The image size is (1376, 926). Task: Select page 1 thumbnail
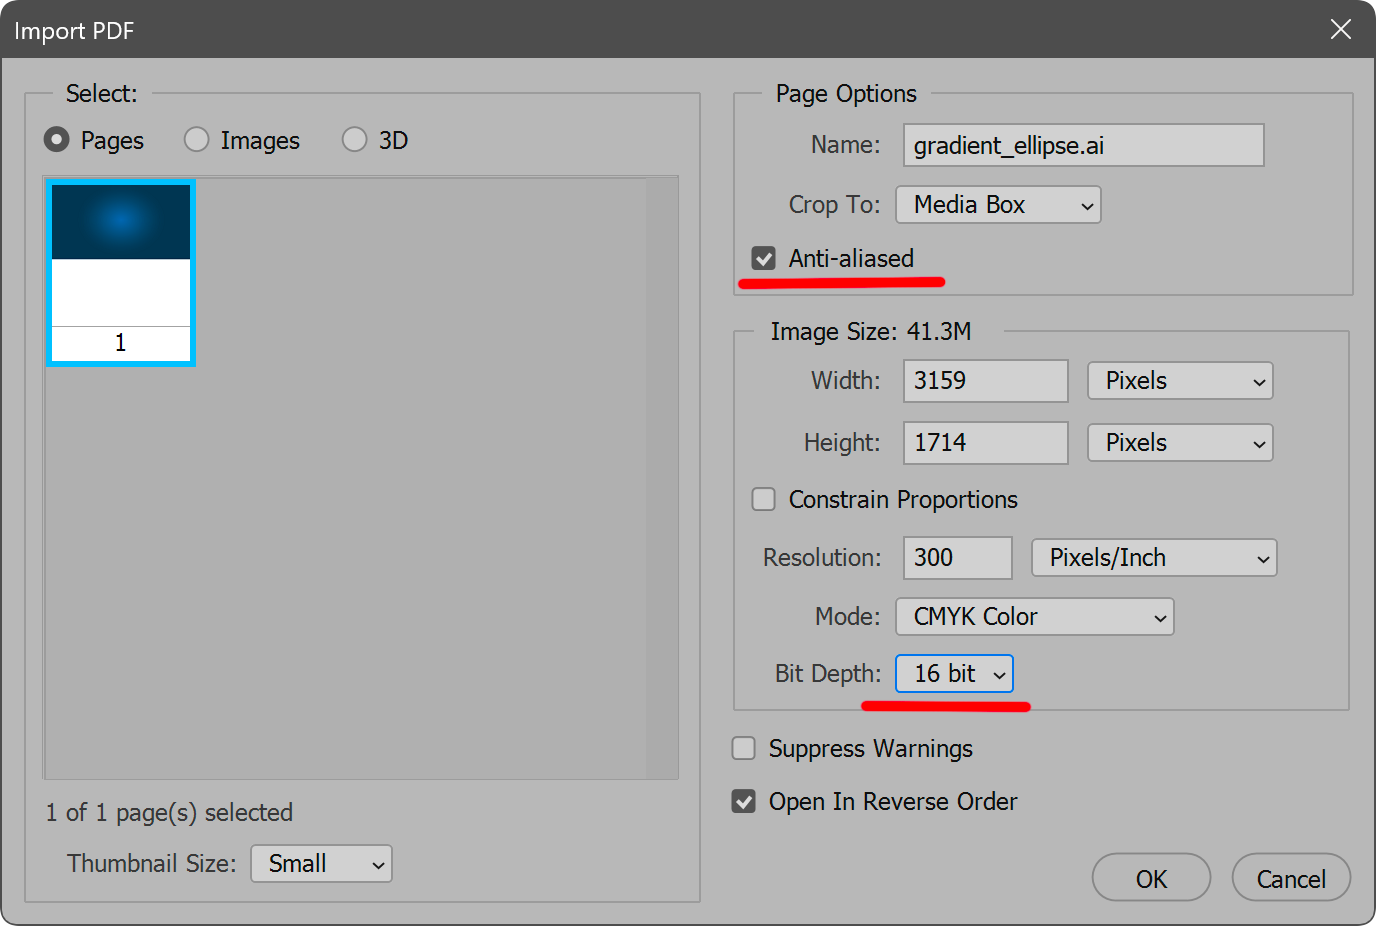121,272
